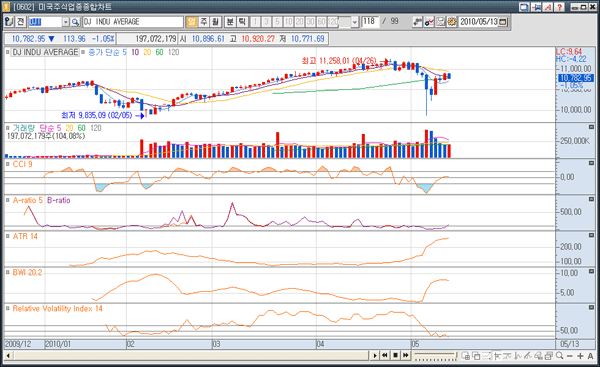Click the magnifier zoom icon in bottom toolbar
Image resolution: width=600 pixels, height=367 pixels.
559,356
